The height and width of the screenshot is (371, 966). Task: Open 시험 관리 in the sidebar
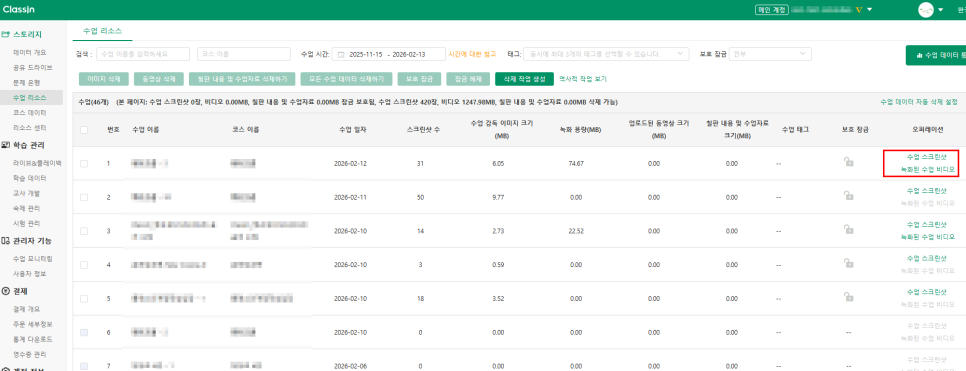click(x=26, y=223)
